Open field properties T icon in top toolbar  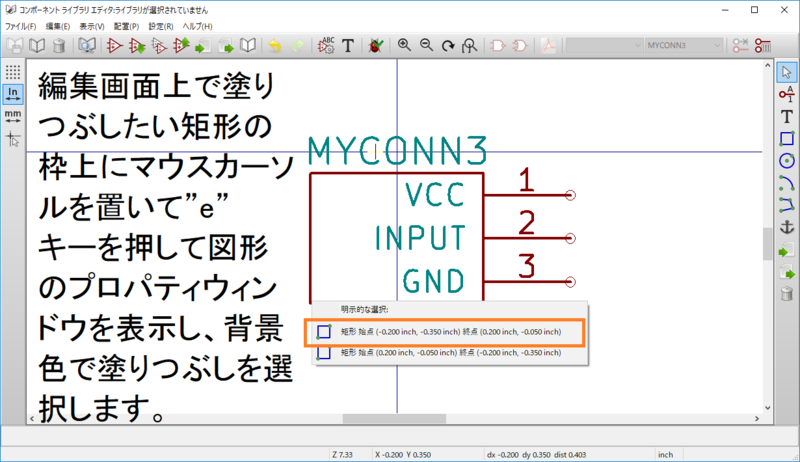[348, 46]
